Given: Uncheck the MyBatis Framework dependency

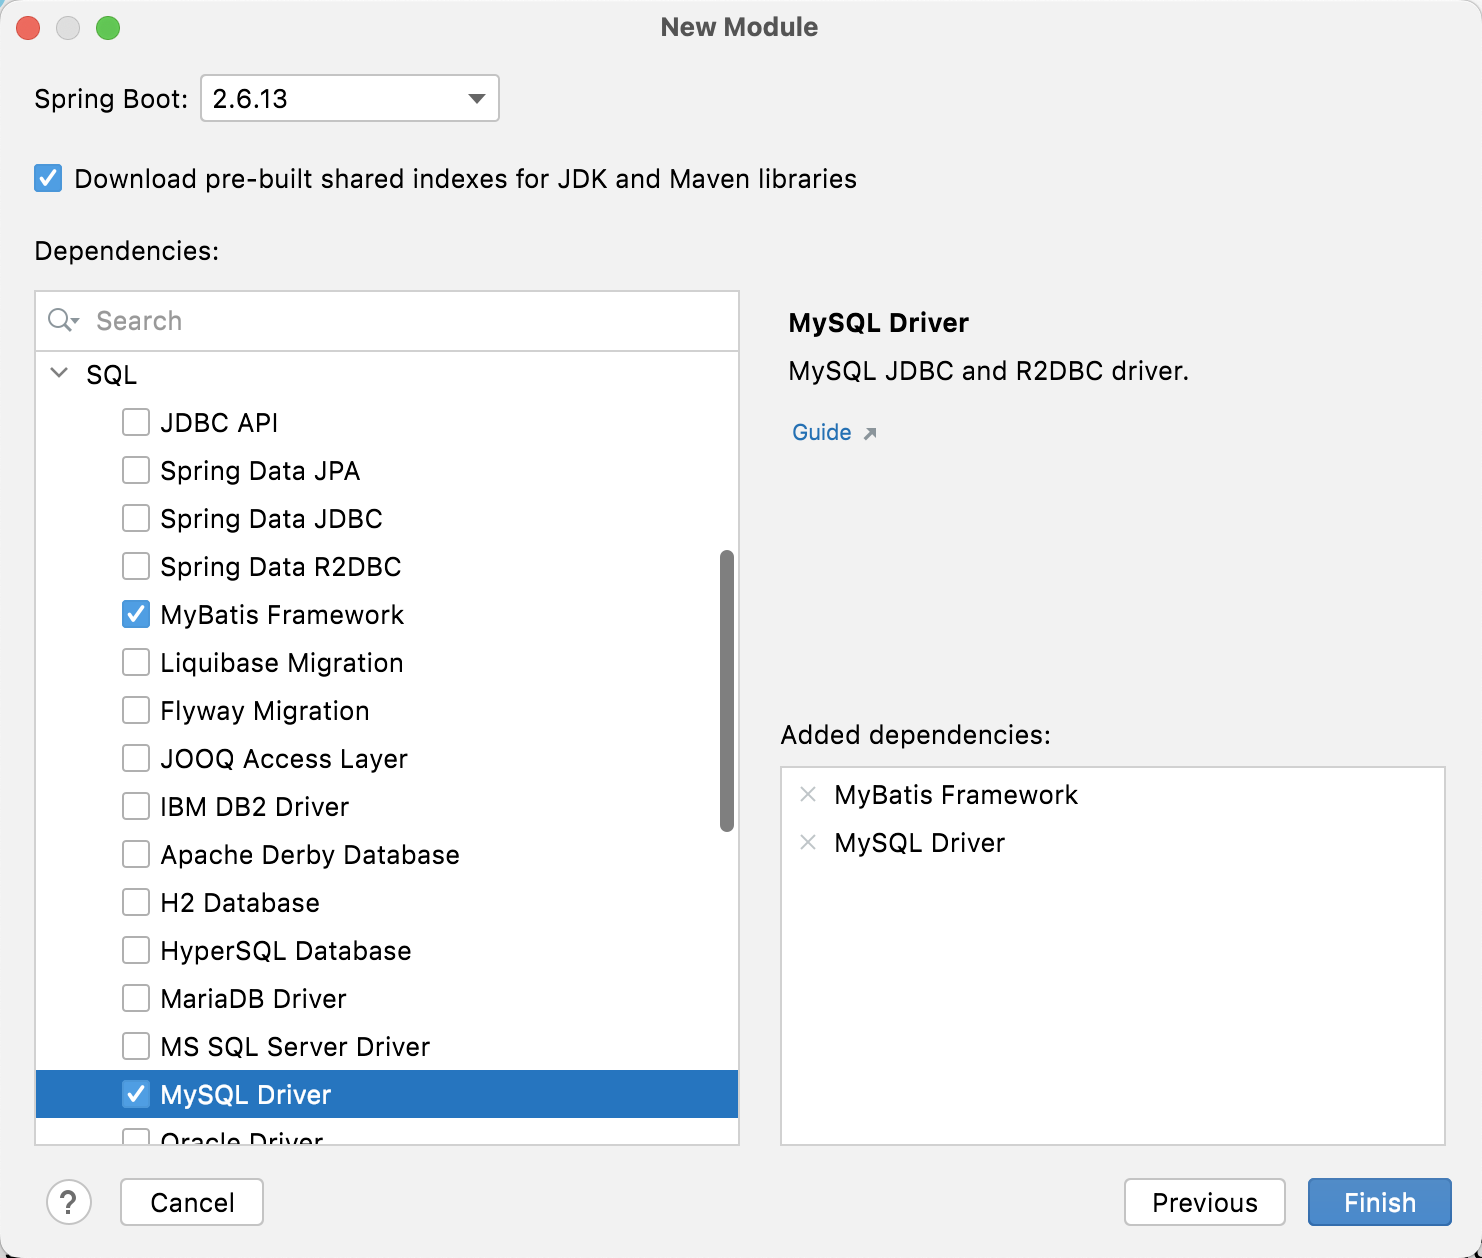Looking at the screenshot, I should pos(136,614).
